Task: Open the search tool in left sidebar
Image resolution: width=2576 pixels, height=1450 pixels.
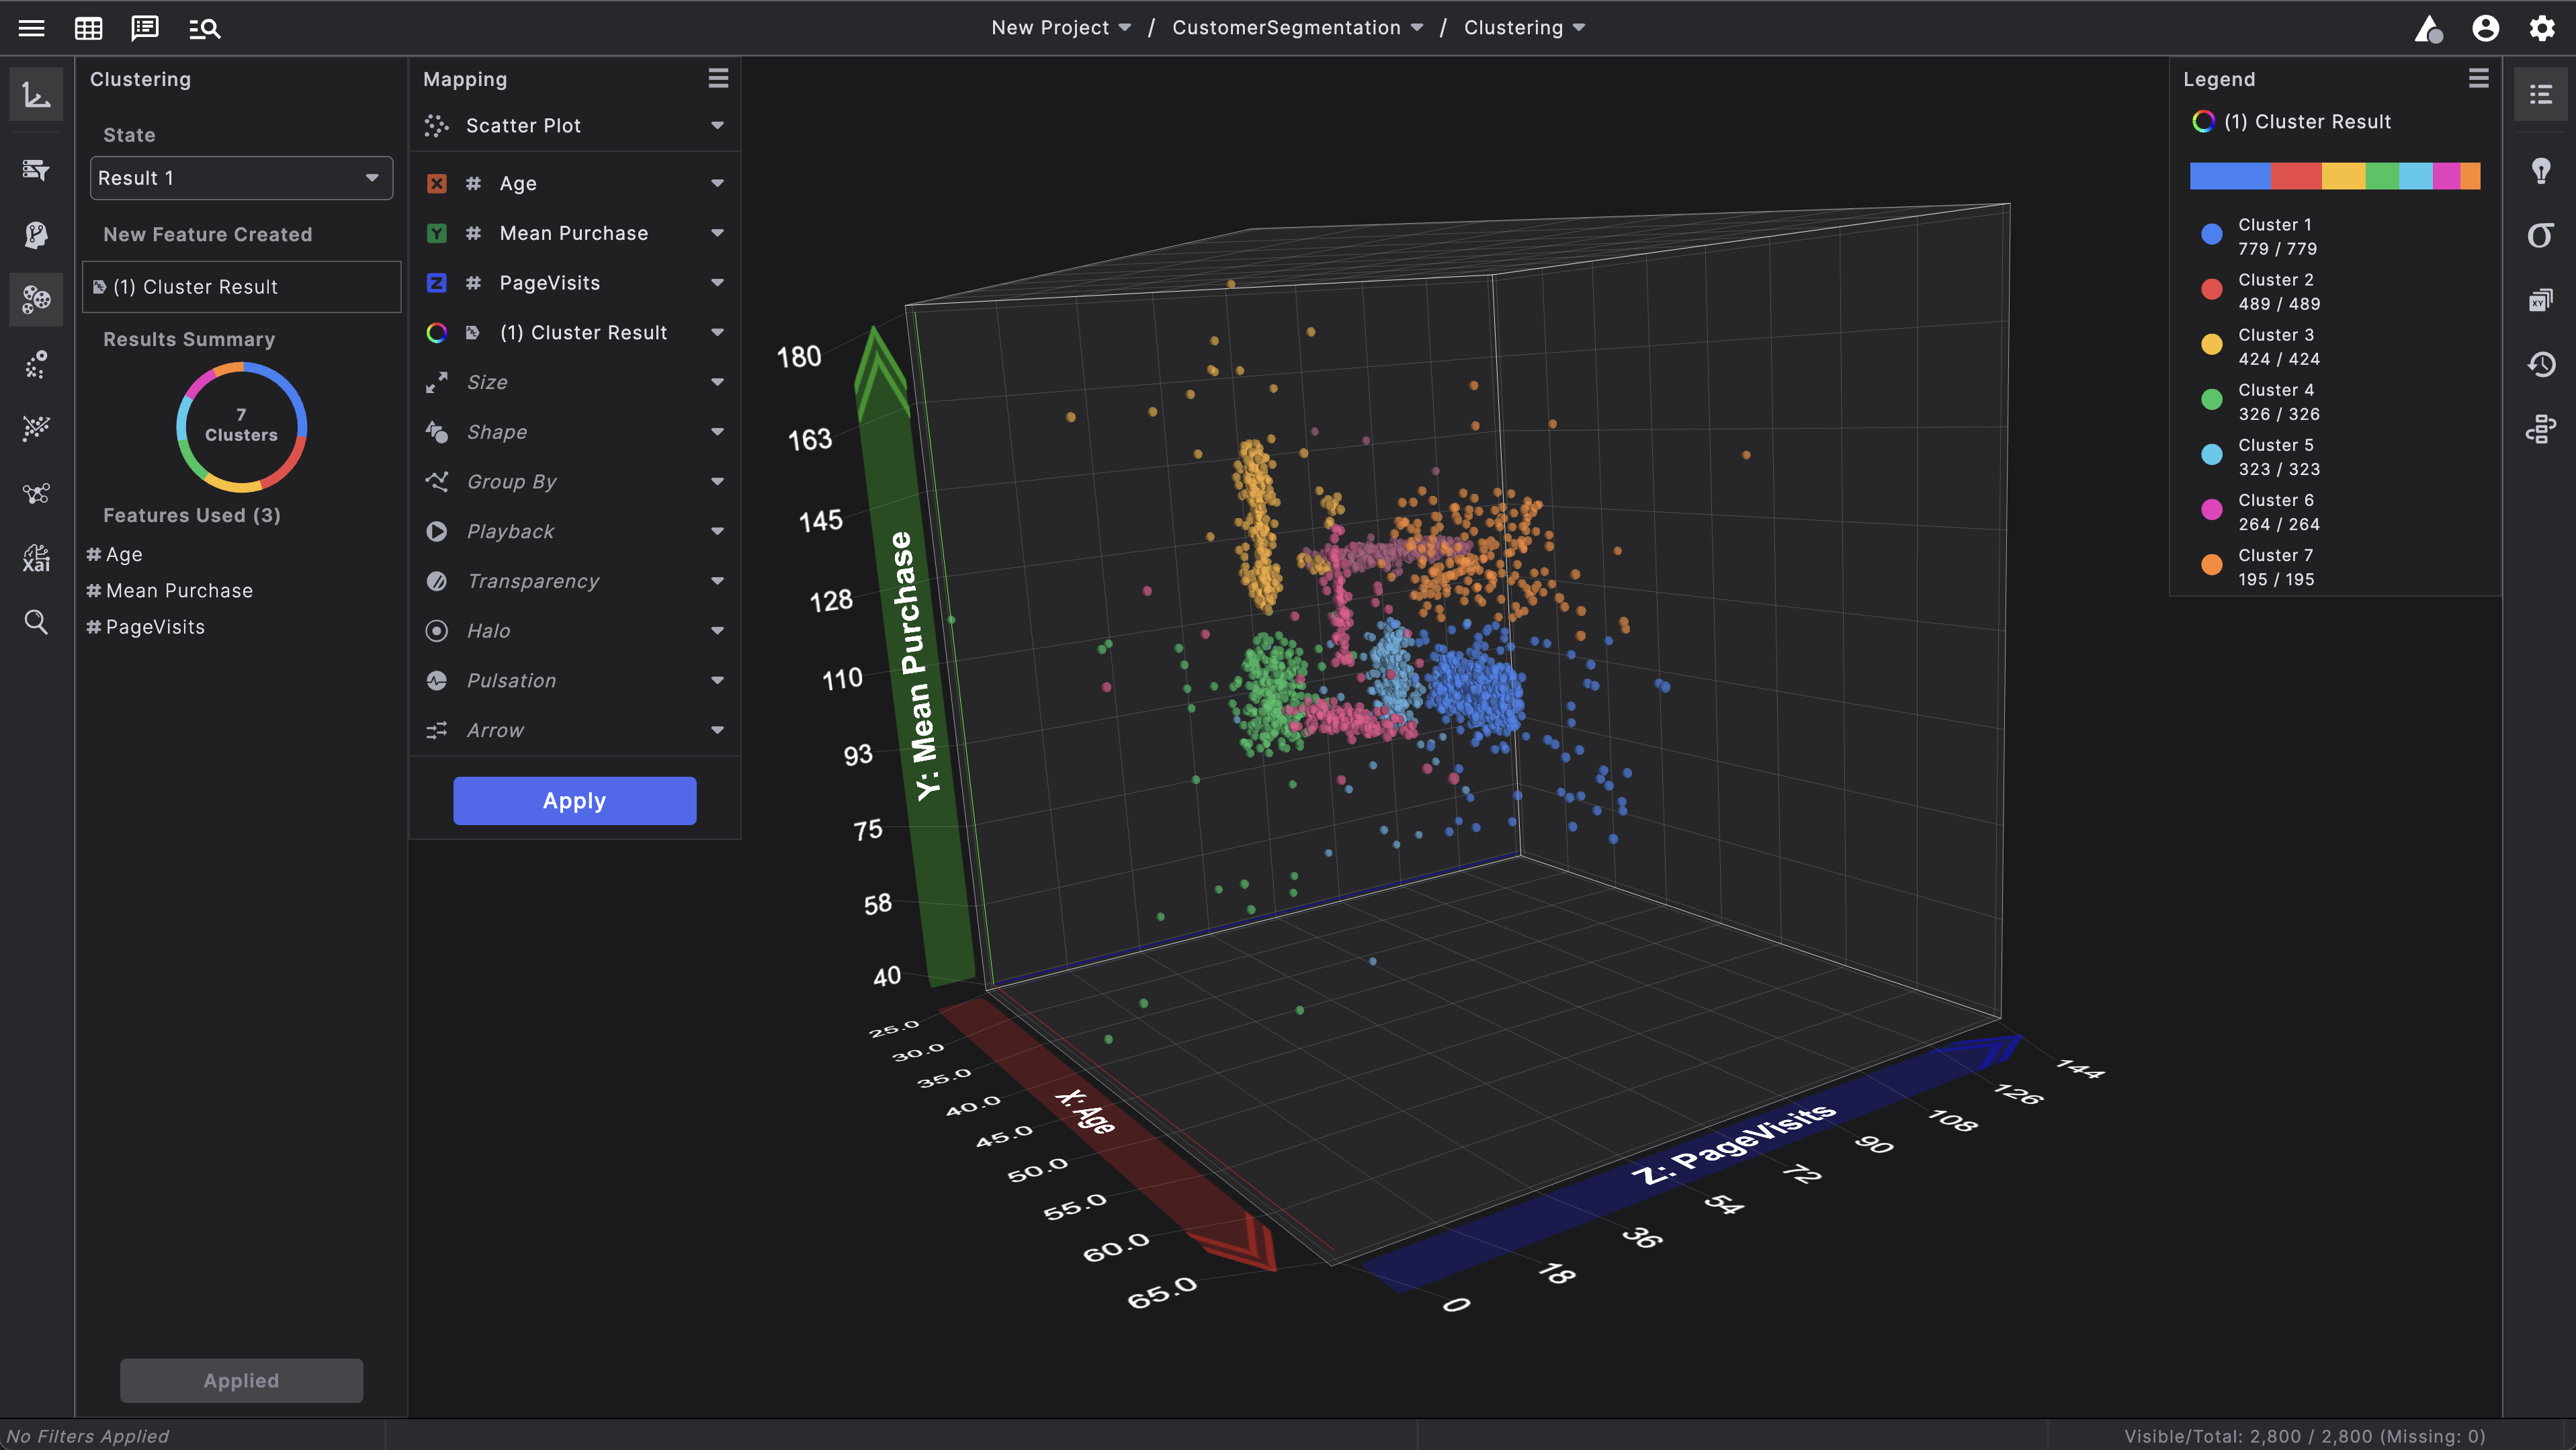Action: pos(36,622)
